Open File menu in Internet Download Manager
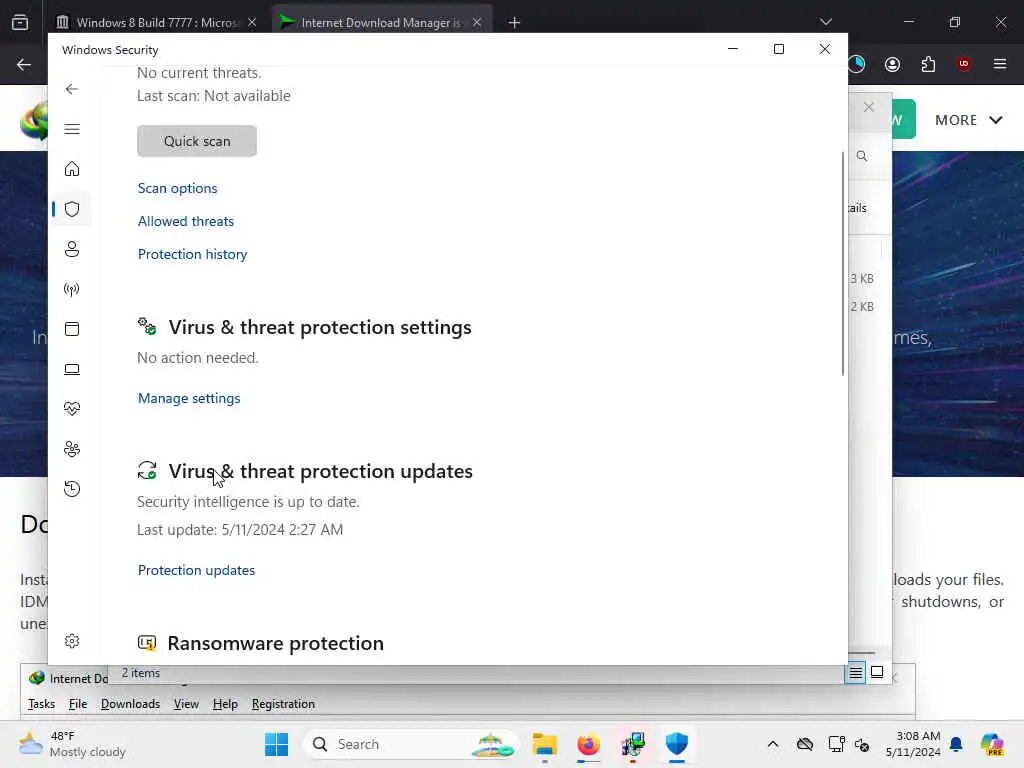Screen dimensions: 1024x768 pyautogui.click(x=78, y=704)
